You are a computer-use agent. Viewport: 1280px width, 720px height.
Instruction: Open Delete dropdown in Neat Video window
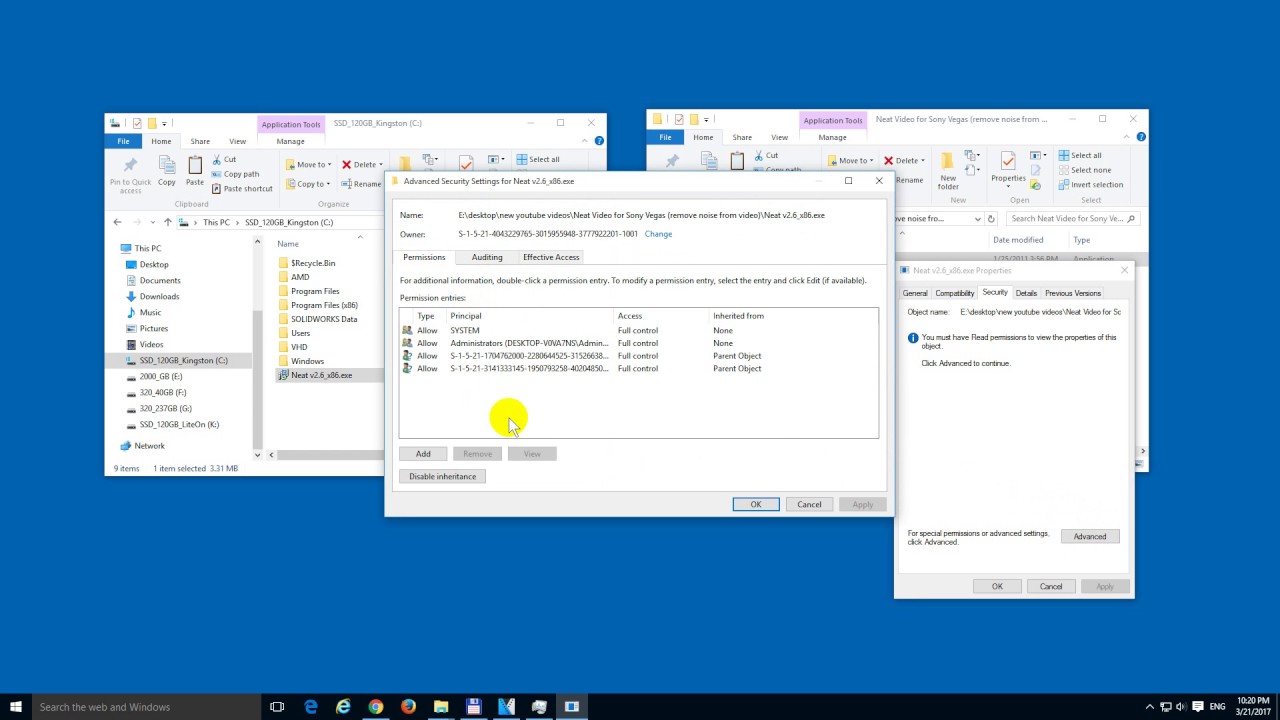click(x=903, y=160)
